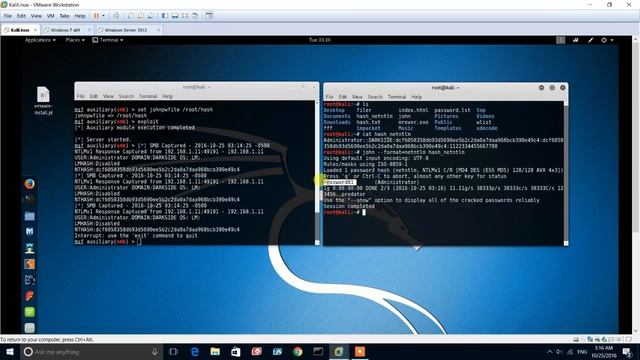Click the VMware Workstation taskbar icon

339,351
